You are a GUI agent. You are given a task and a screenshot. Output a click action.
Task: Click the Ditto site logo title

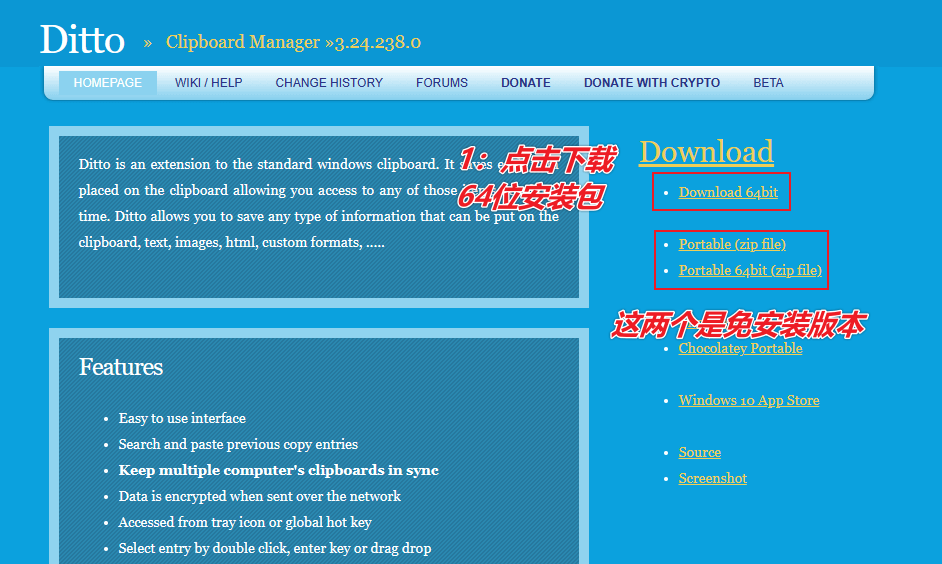tap(82, 40)
